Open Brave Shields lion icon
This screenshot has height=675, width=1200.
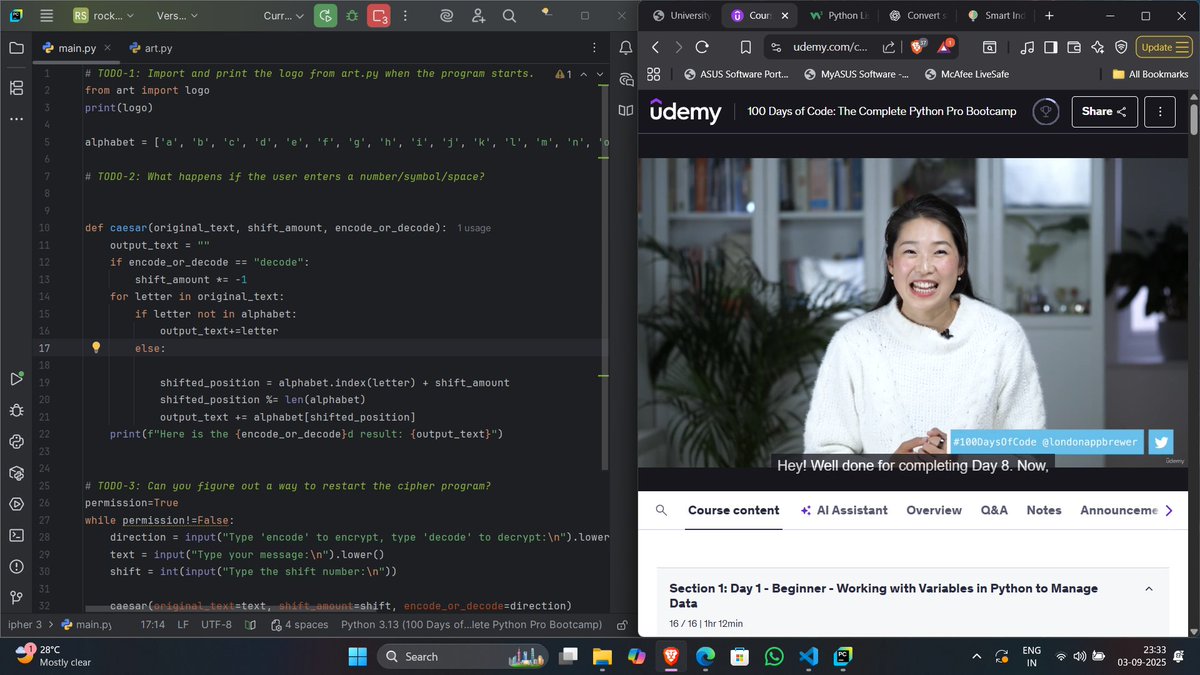[918, 47]
